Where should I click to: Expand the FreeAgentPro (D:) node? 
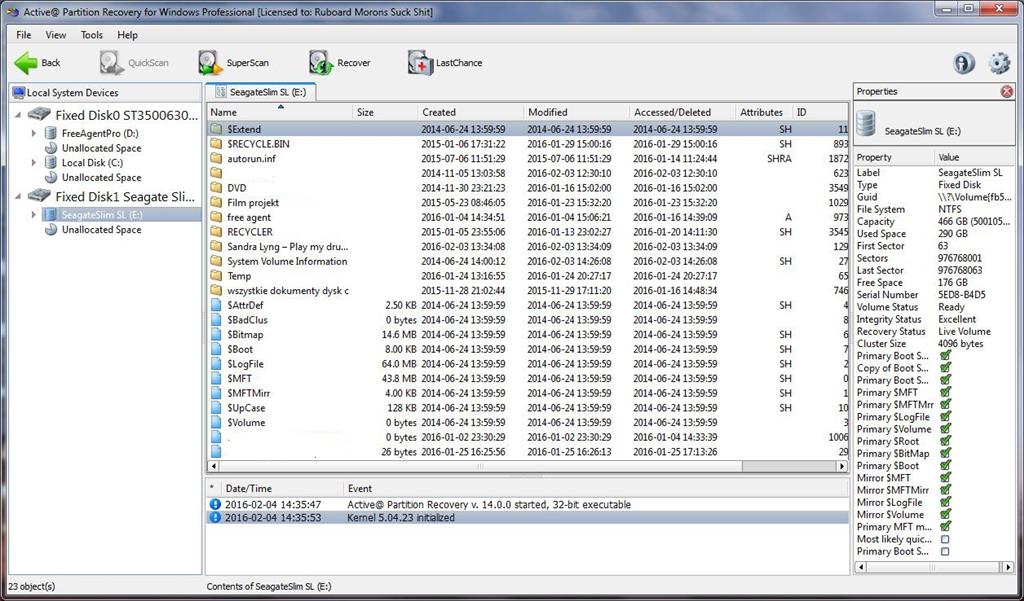coord(34,133)
